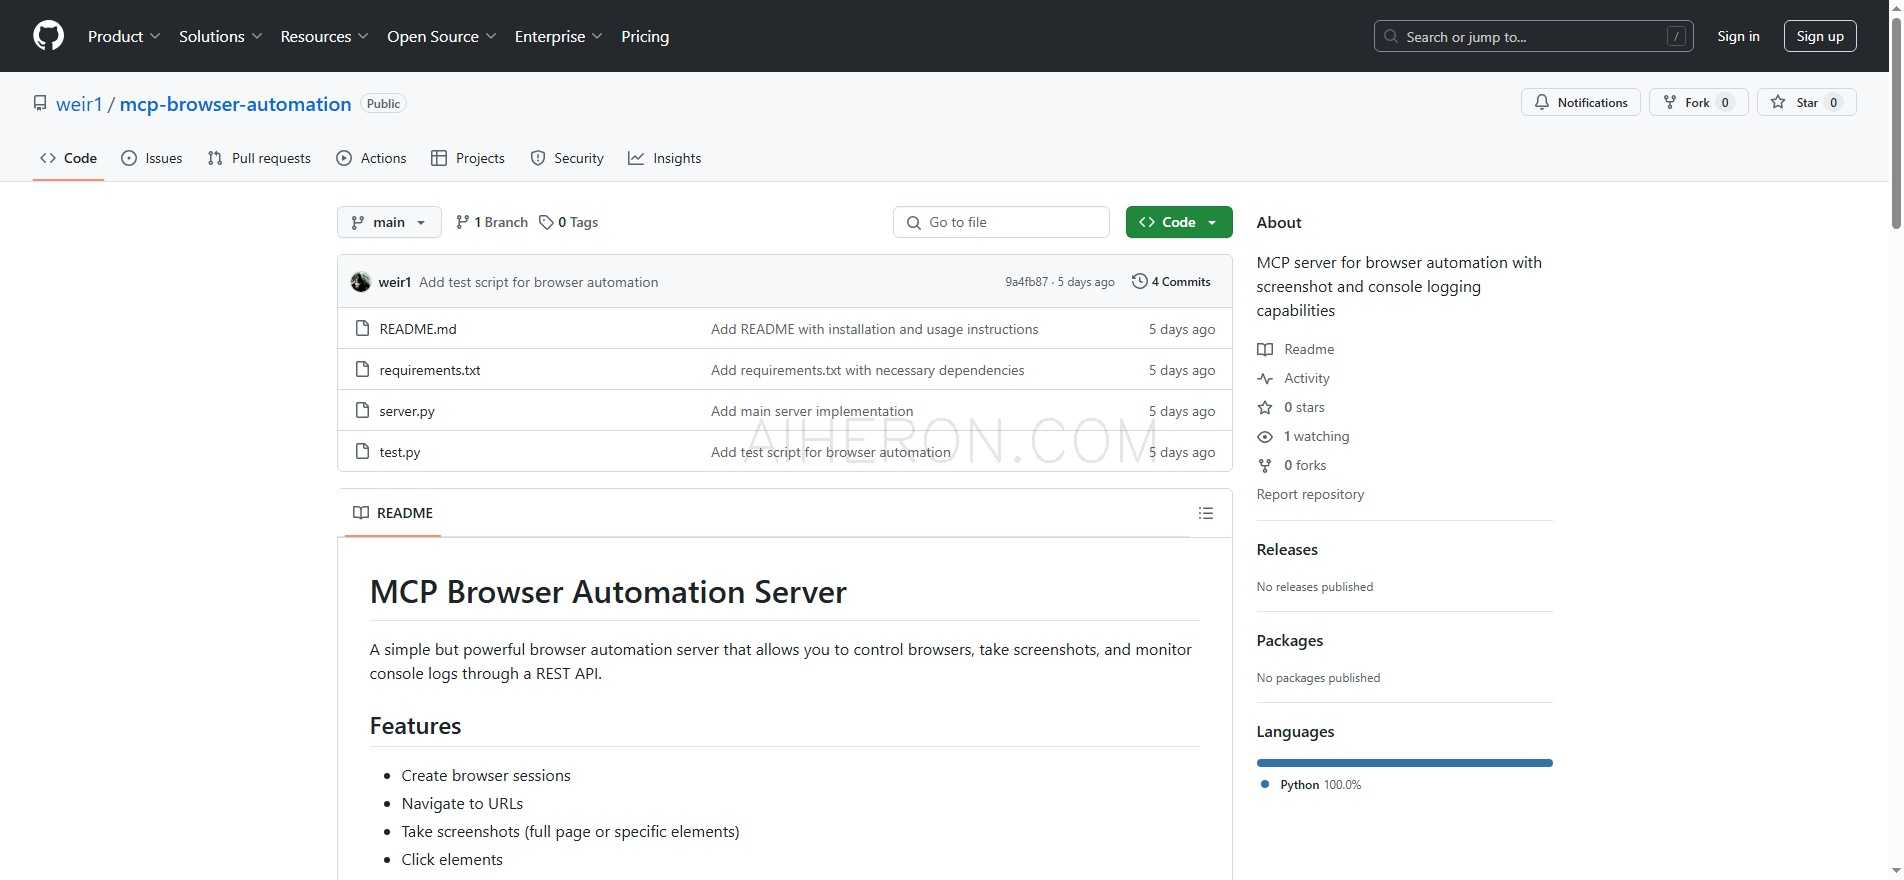
Task: Open the main branch selector dropdown
Action: (x=389, y=222)
